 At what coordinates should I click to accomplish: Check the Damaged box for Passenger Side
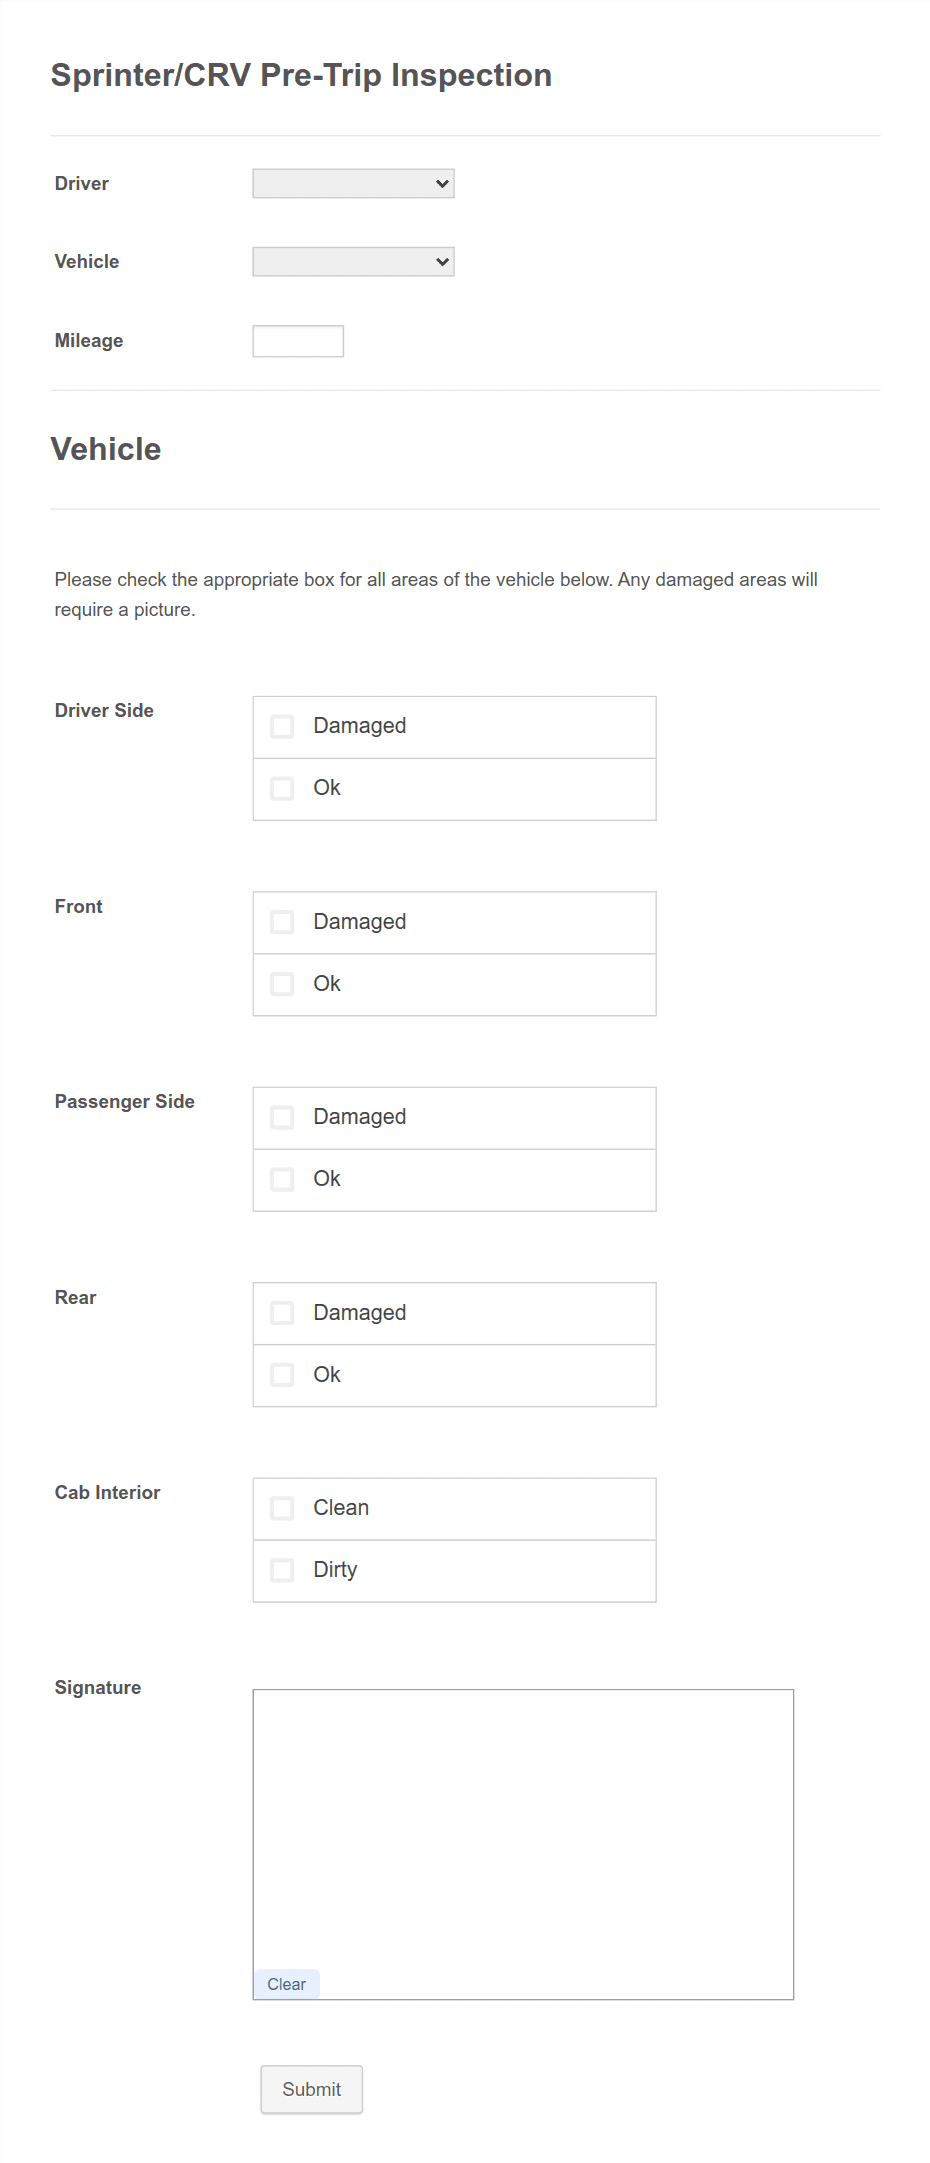click(x=282, y=1116)
